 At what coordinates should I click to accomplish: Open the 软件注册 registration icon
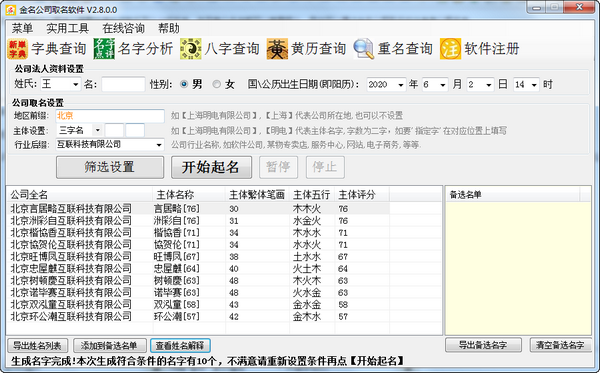click(450, 49)
